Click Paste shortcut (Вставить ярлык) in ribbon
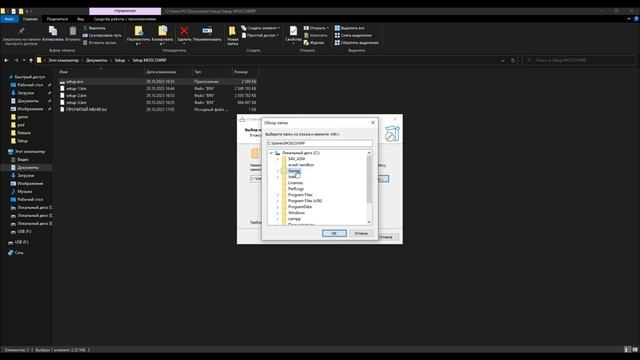The width and height of the screenshot is (640, 360). tap(100, 42)
